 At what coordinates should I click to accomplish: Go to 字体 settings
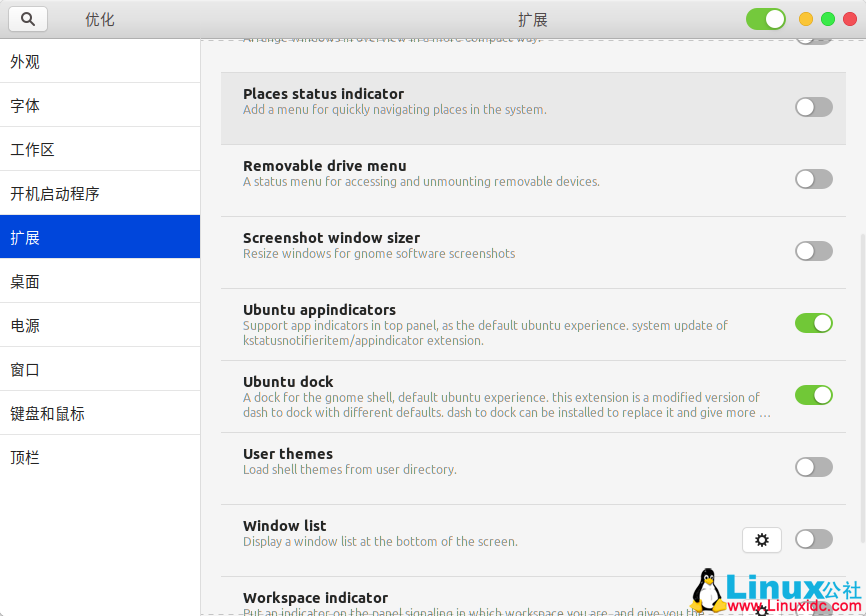pyautogui.click(x=100, y=105)
